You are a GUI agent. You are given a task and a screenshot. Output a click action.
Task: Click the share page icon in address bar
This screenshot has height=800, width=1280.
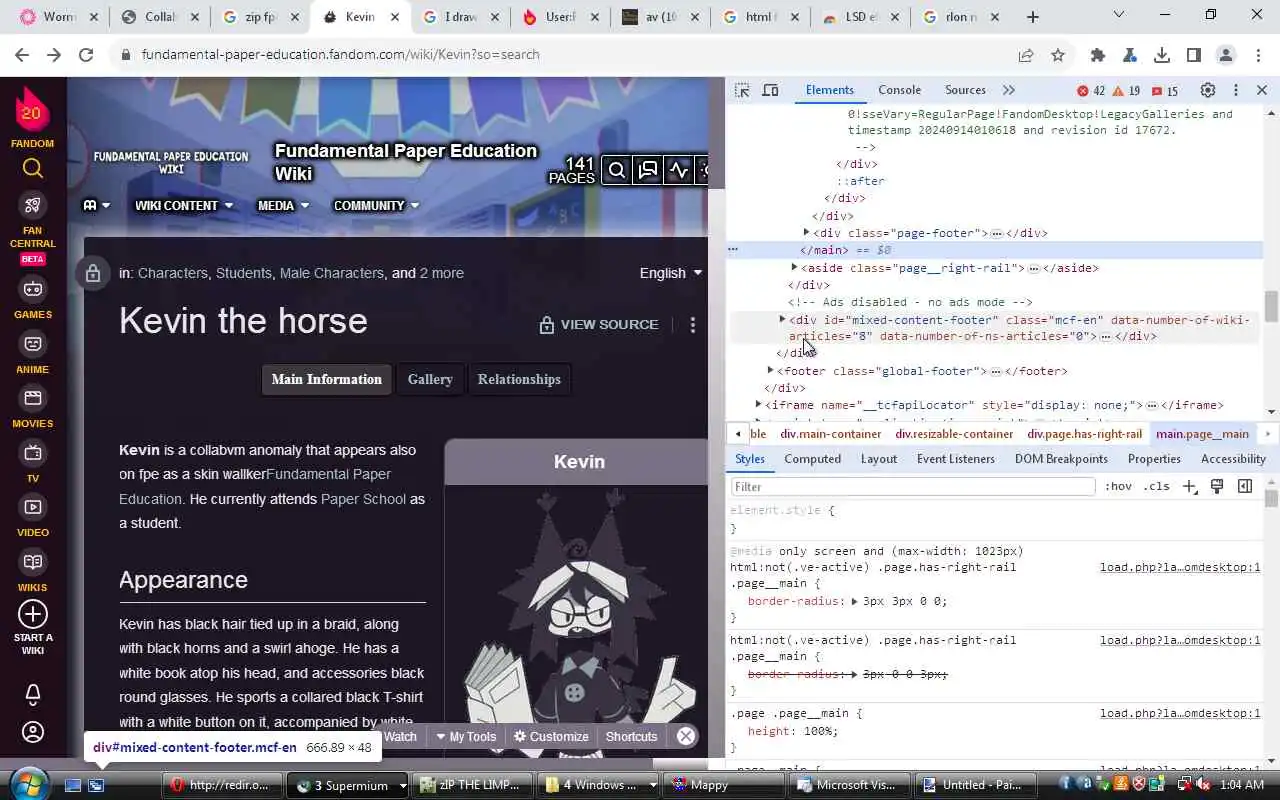tap(1026, 55)
